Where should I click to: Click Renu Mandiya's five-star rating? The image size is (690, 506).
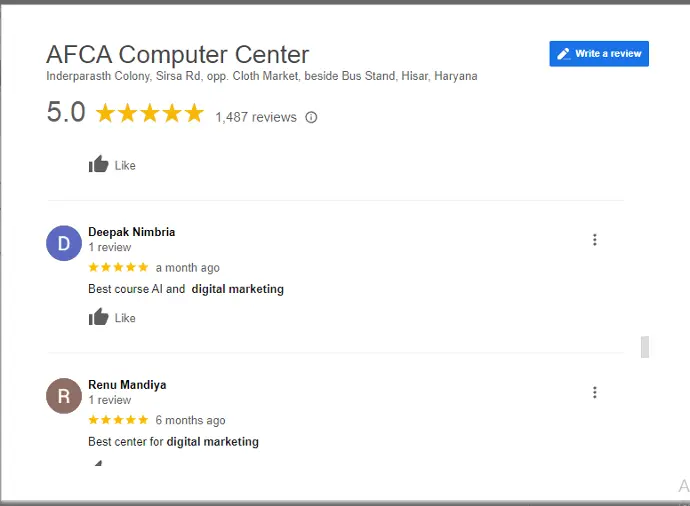pos(118,420)
